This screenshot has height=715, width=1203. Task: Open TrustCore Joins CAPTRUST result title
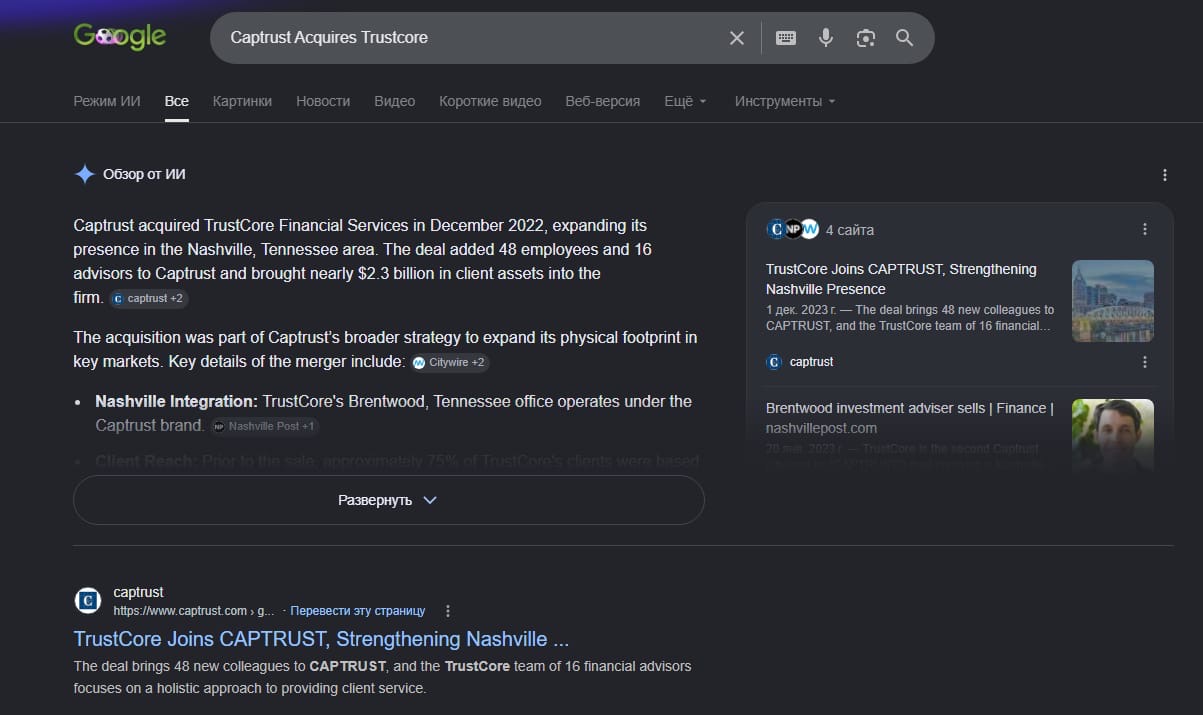(321, 639)
